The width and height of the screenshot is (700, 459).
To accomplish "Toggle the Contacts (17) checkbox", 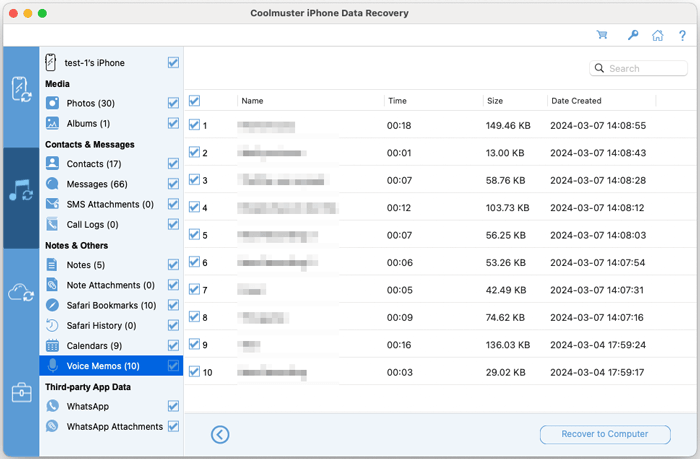I will pos(173,163).
